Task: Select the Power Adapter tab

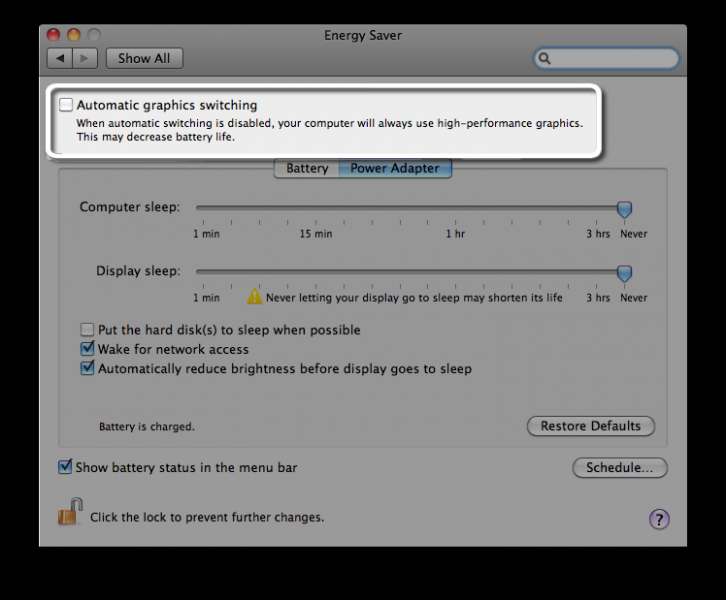Action: (395, 168)
